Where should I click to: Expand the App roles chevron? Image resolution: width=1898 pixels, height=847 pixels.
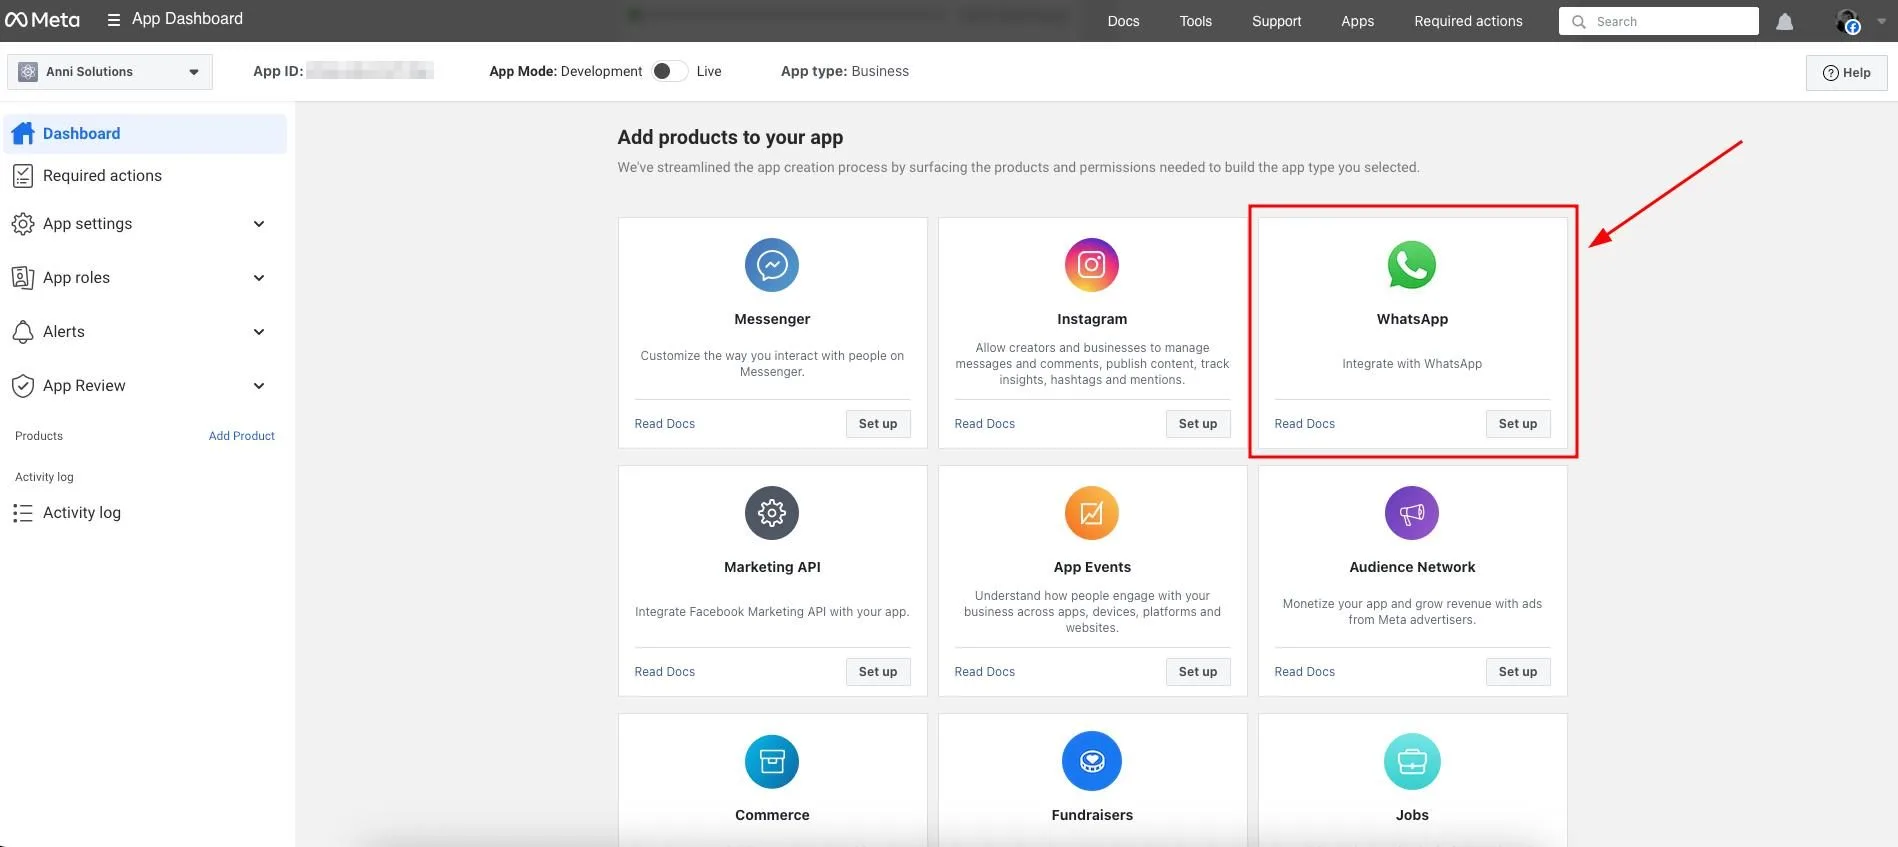coord(259,278)
